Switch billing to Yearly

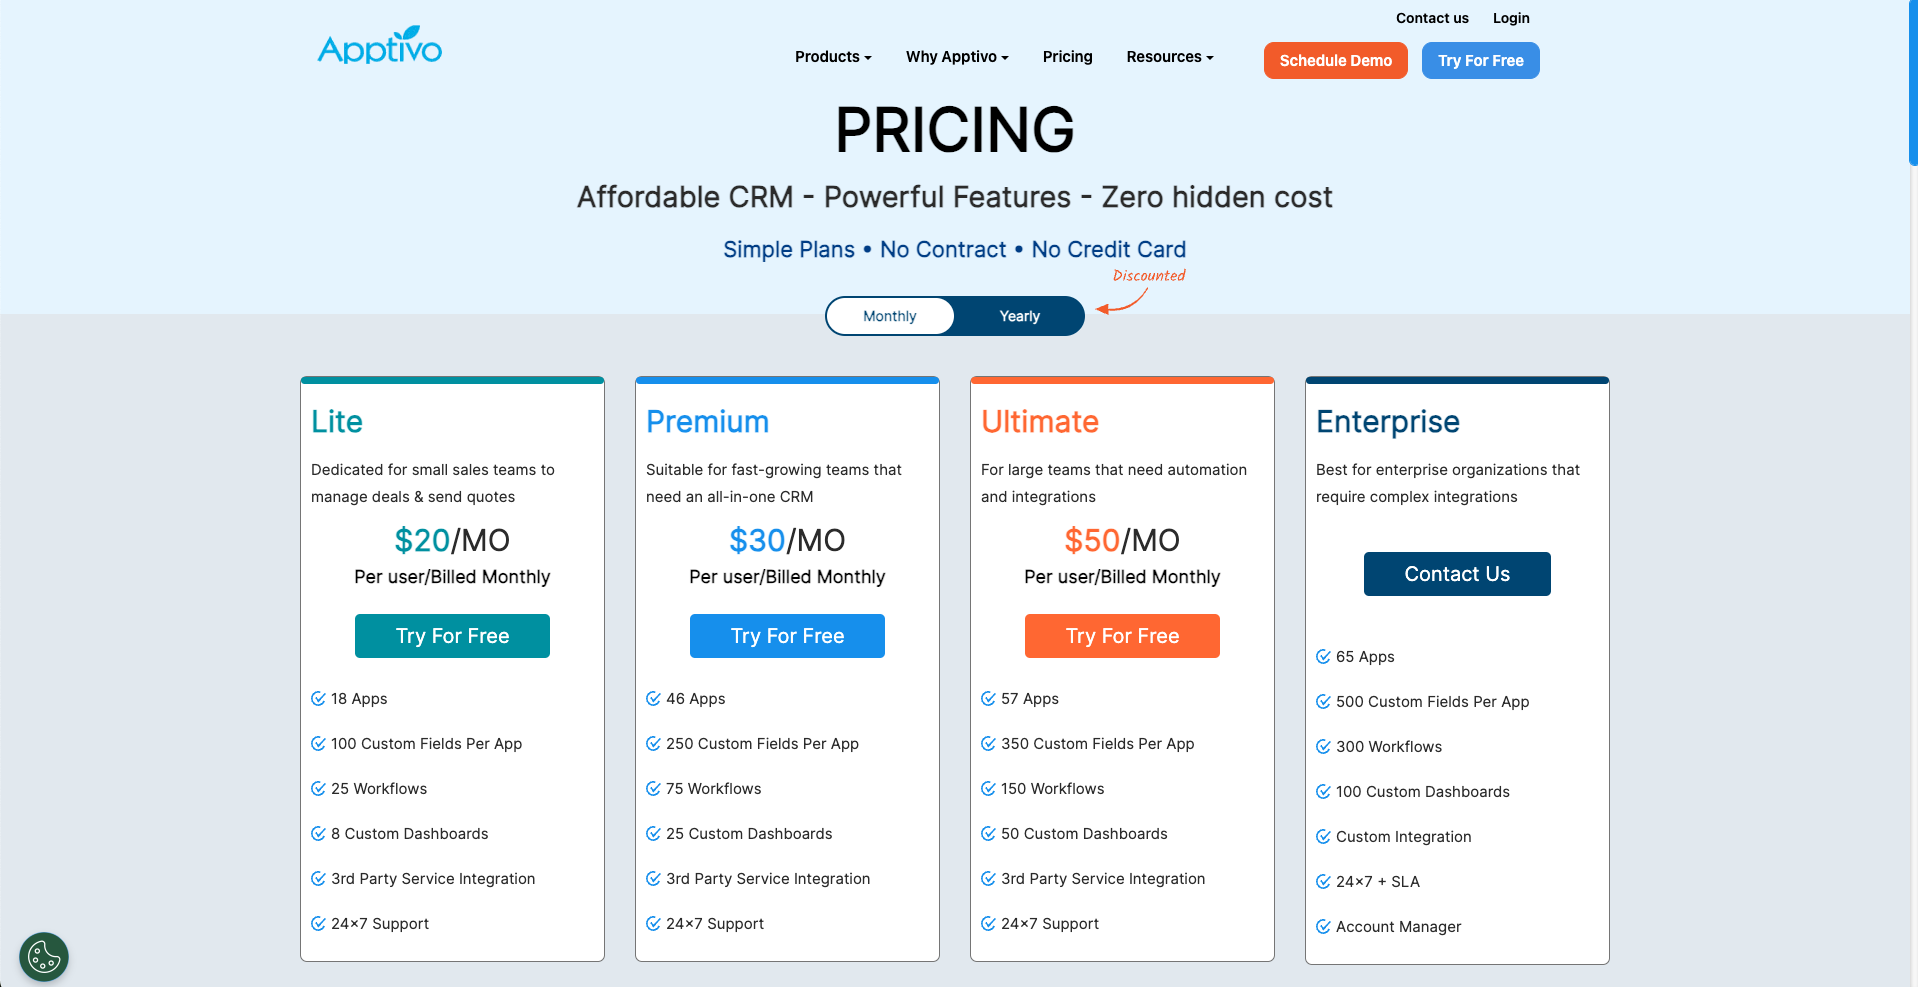tap(1019, 316)
